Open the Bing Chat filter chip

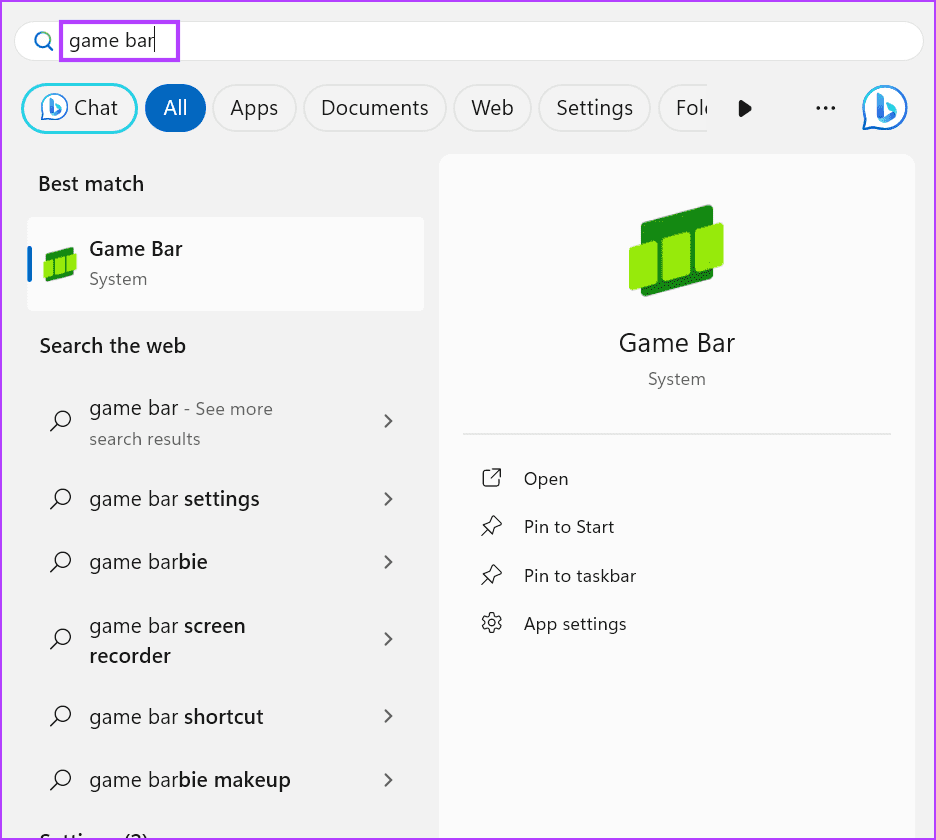click(x=79, y=108)
